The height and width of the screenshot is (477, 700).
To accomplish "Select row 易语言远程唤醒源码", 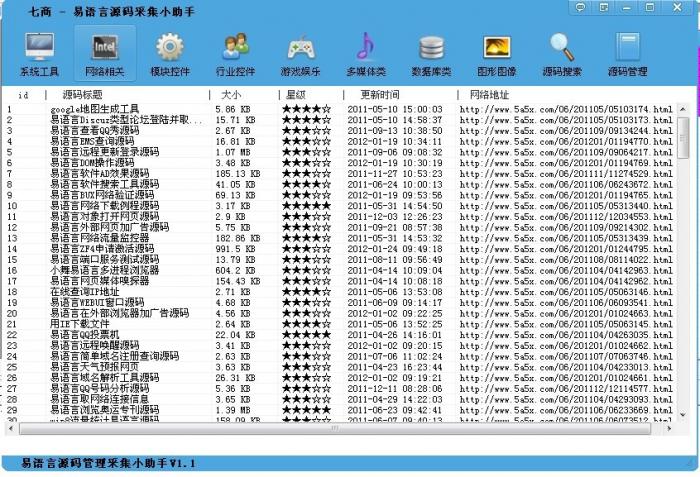I will pos(339,345).
